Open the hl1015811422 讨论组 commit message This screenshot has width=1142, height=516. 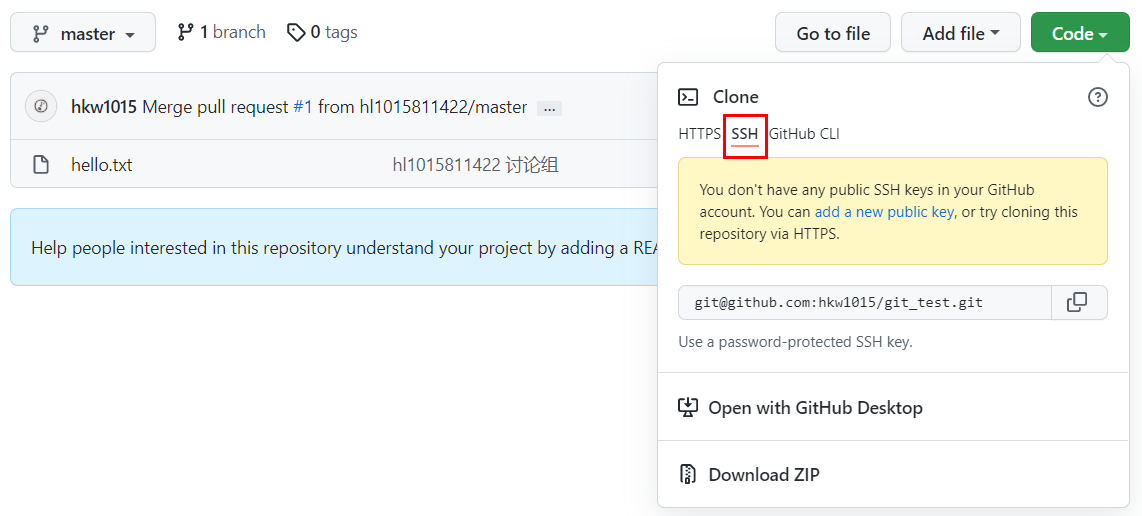pos(476,165)
